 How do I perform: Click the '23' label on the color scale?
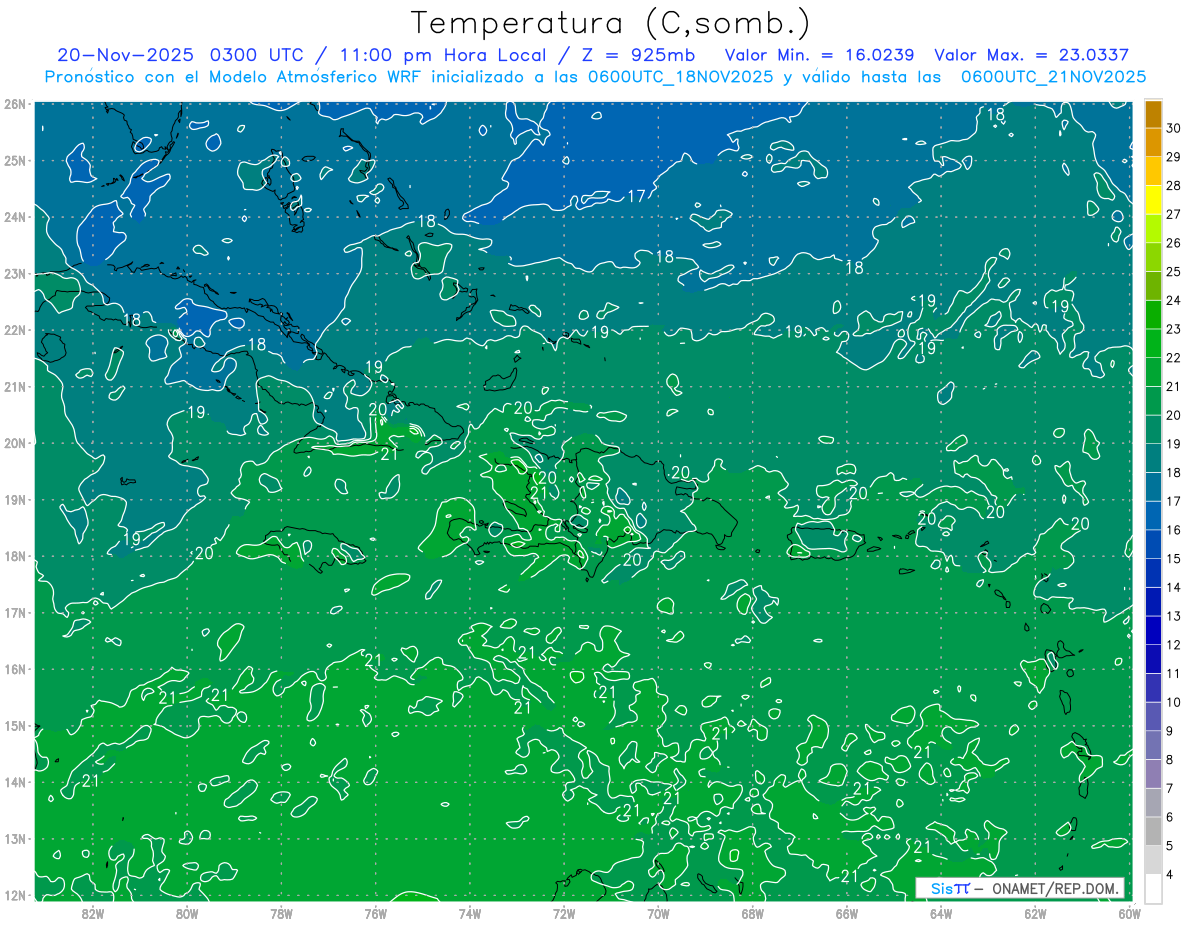1173,329
